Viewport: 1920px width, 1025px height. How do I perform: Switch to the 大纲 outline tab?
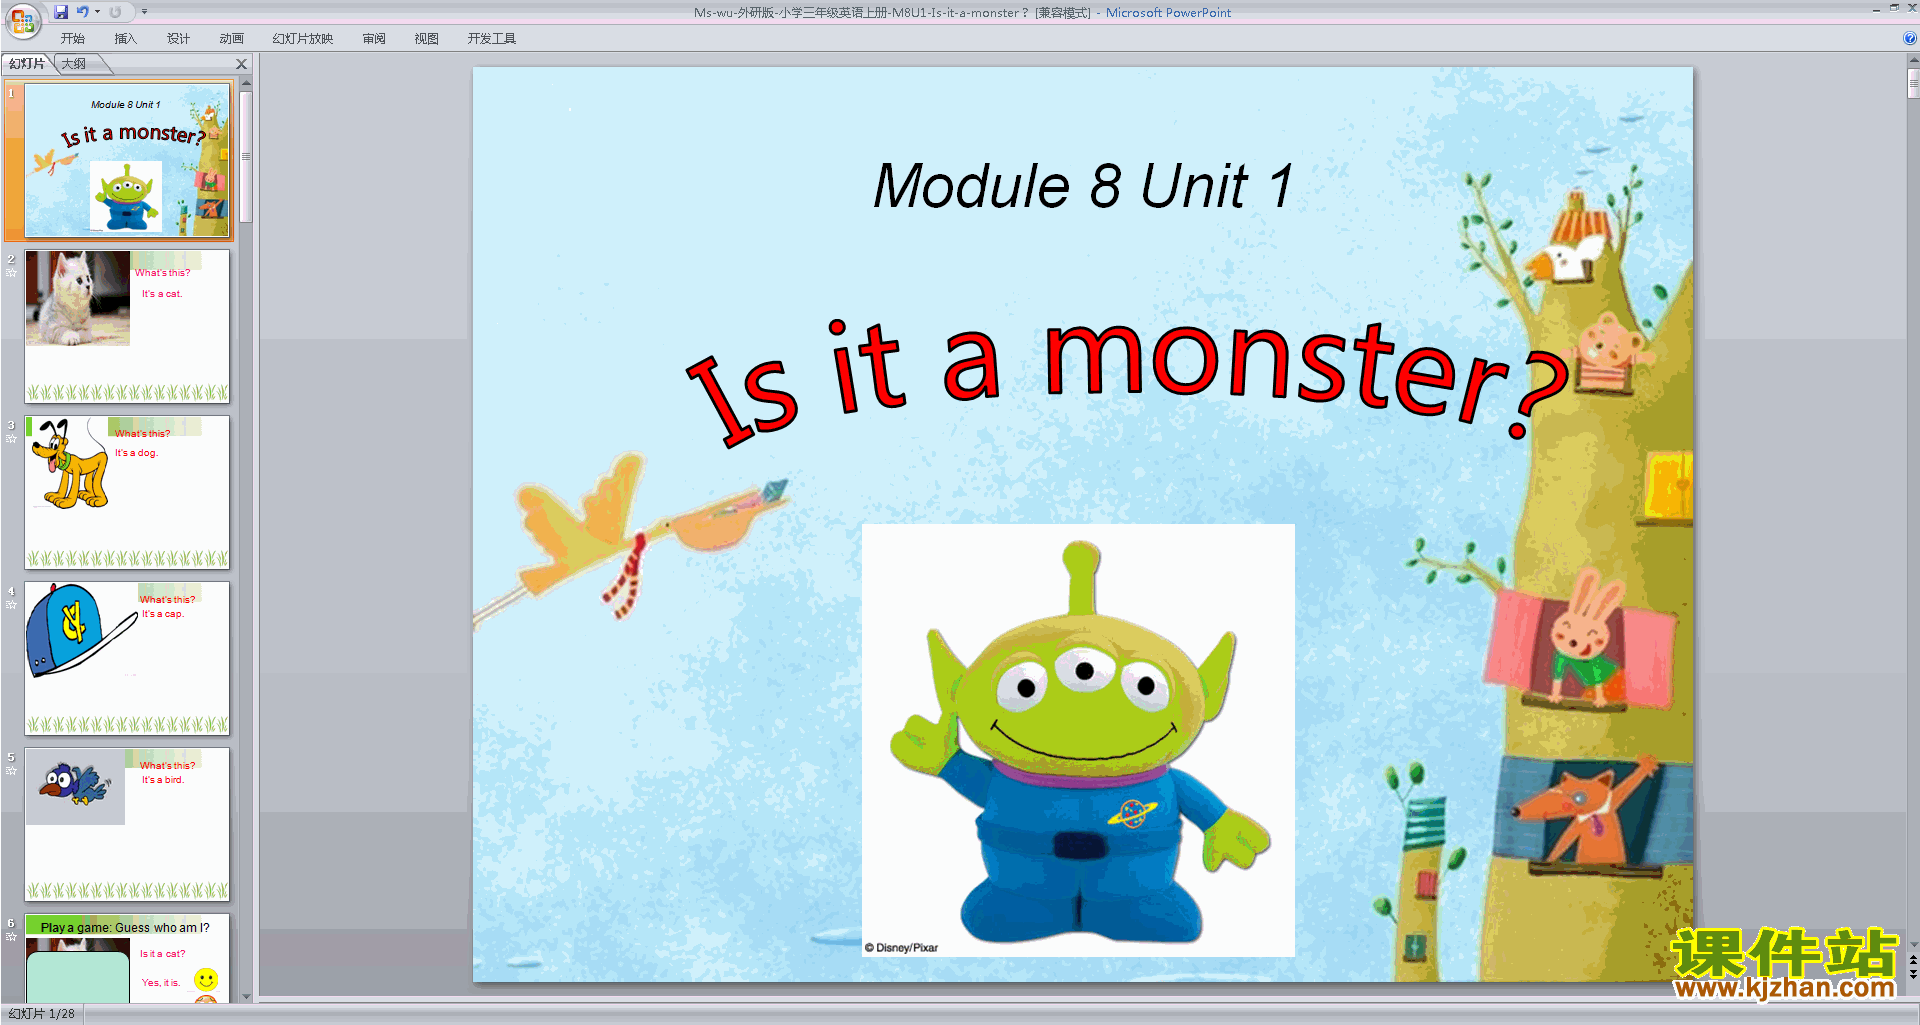click(x=74, y=64)
